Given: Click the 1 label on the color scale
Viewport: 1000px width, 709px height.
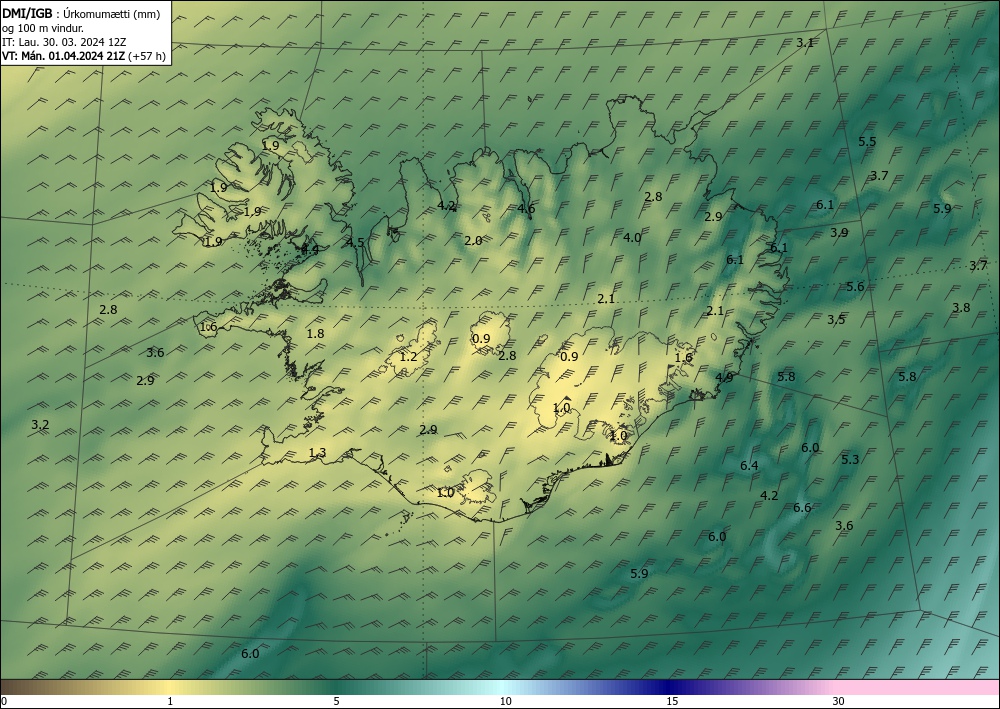Looking at the screenshot, I should tap(170, 701).
